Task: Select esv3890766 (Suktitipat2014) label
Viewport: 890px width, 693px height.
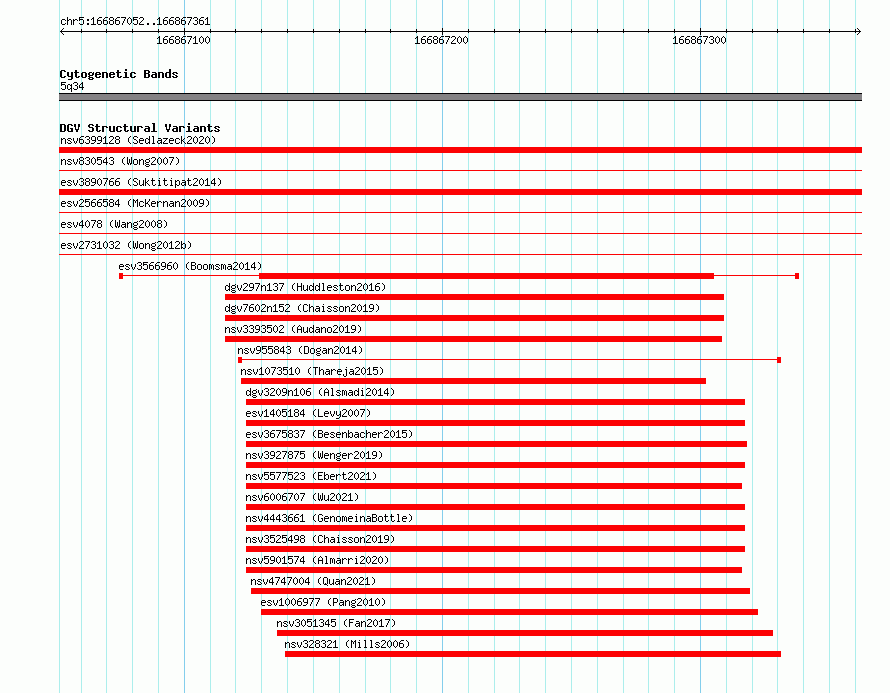Action: click(x=141, y=182)
